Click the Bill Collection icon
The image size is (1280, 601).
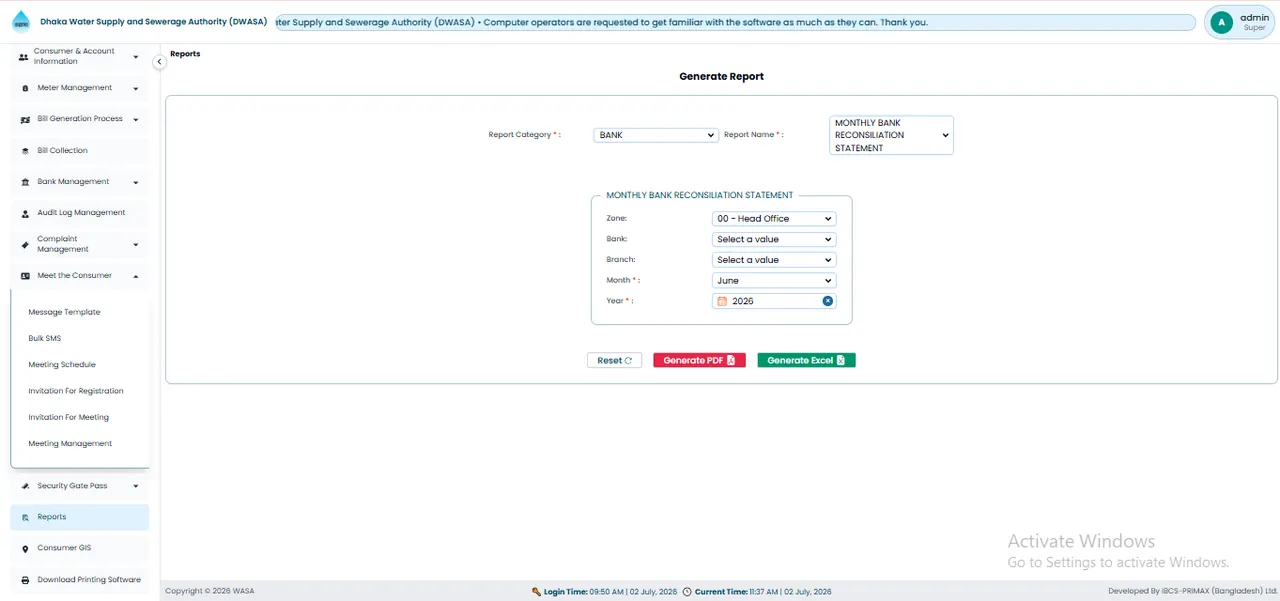coord(25,151)
